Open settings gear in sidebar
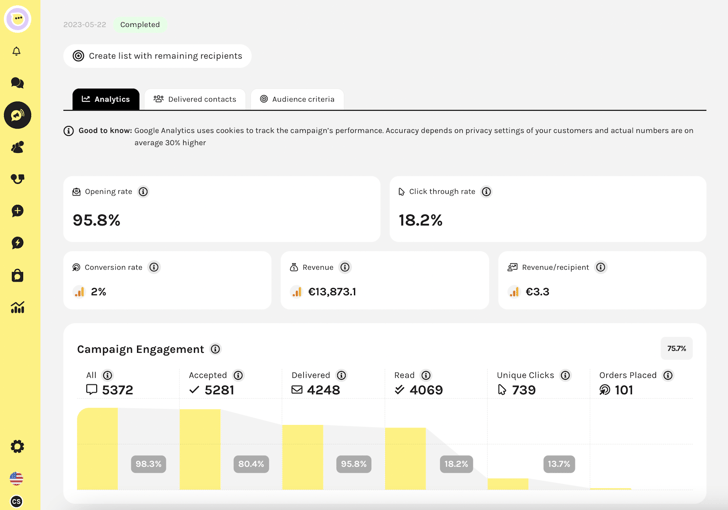Viewport: 728px width, 510px height. (x=17, y=447)
